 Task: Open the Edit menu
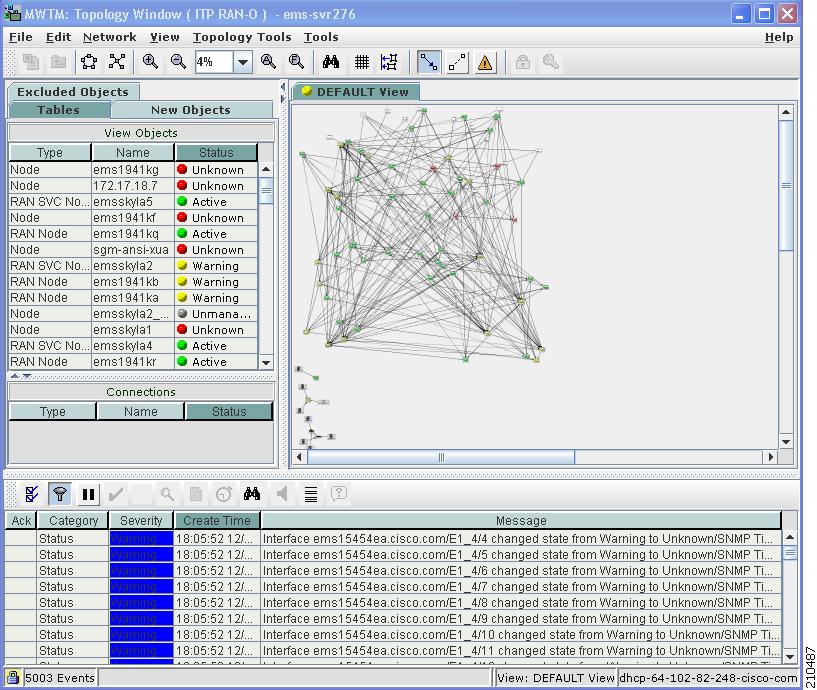[58, 37]
